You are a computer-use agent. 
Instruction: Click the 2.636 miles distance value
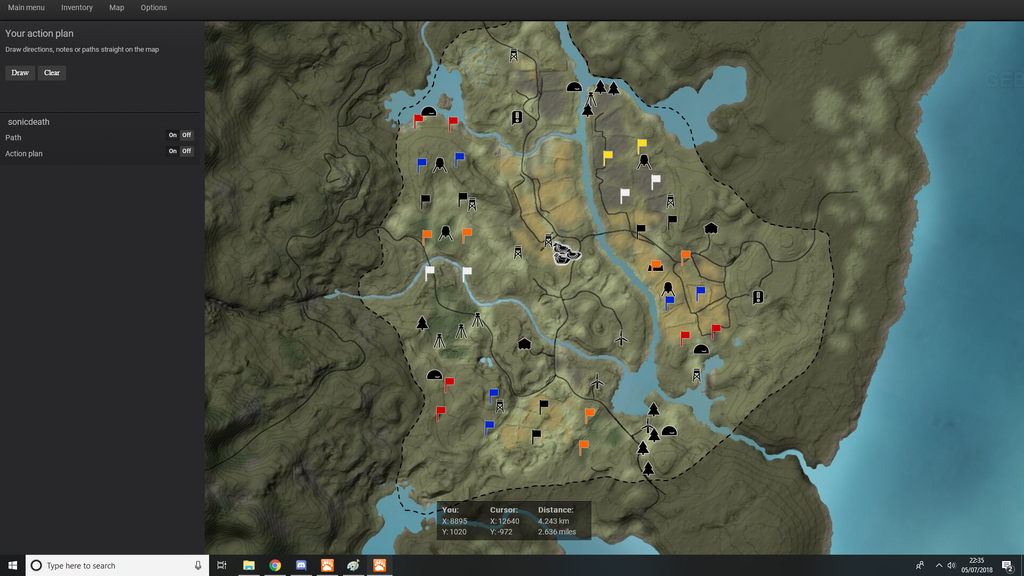pyautogui.click(x=557, y=532)
